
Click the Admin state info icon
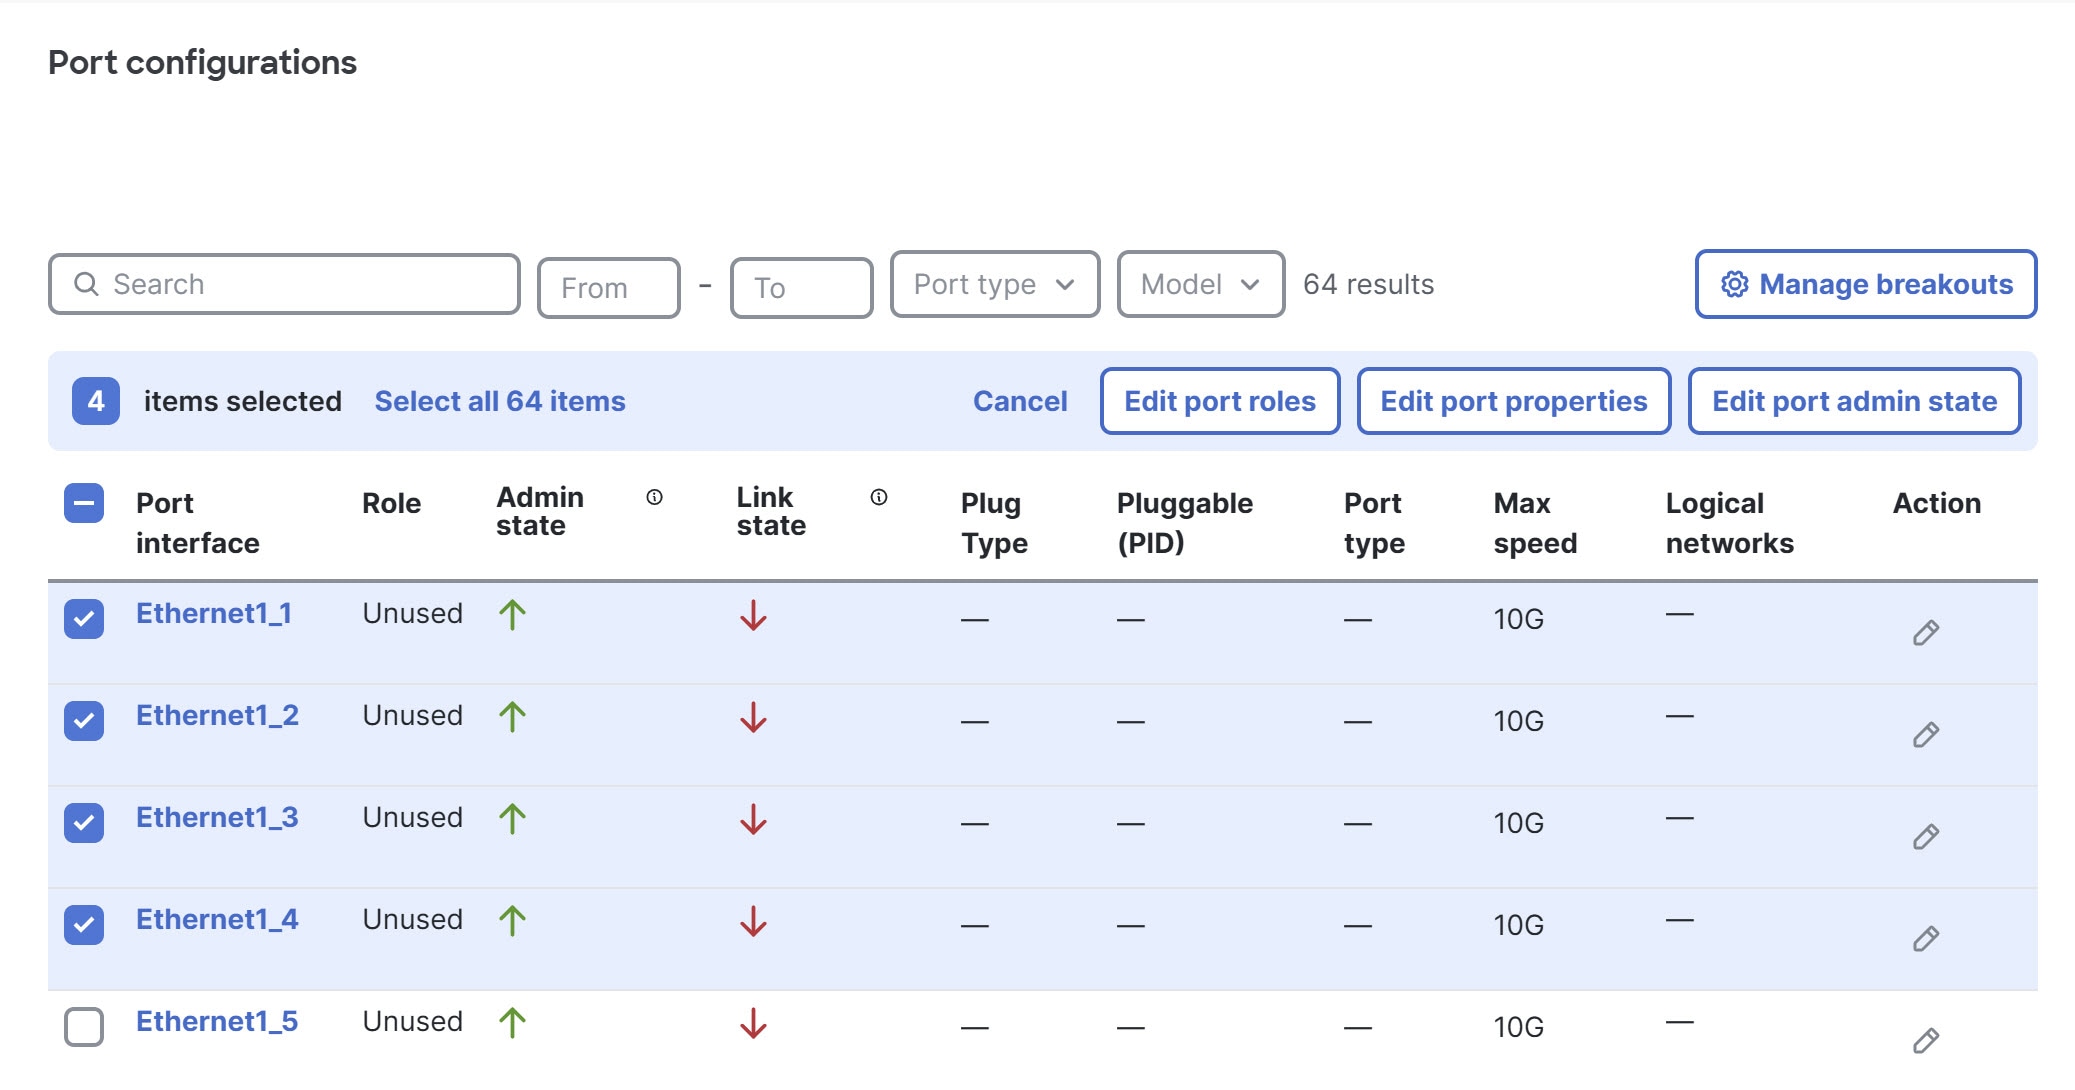pyautogui.click(x=654, y=497)
